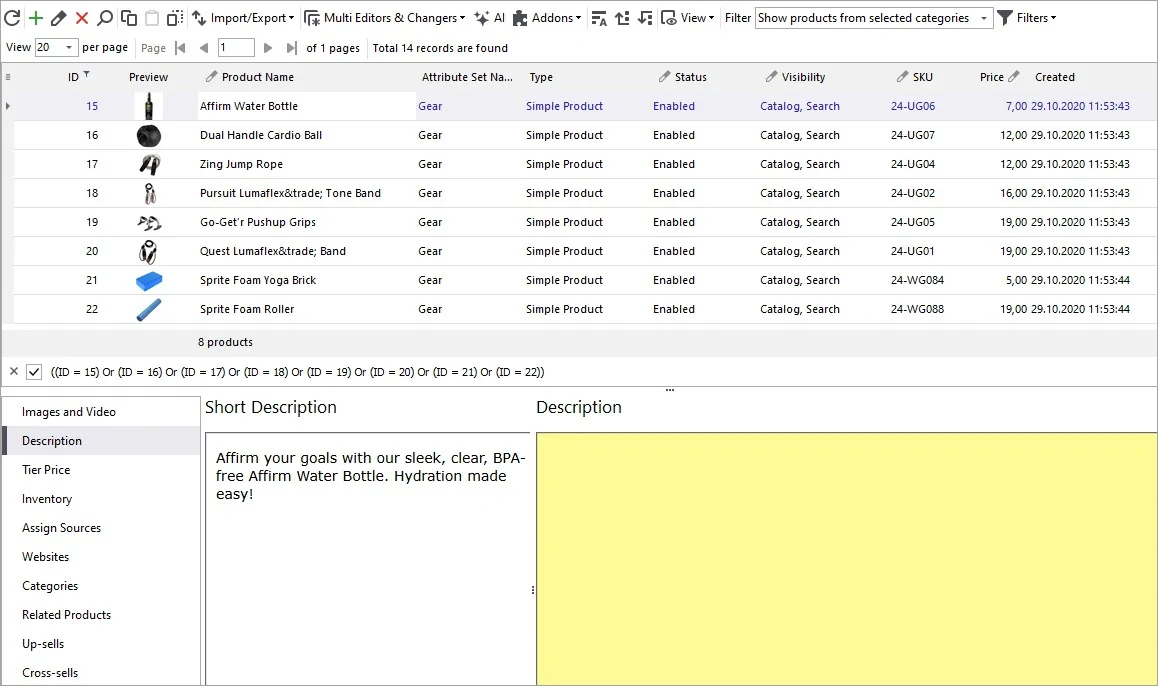The image size is (1158, 686).
Task: Click the Visibility column header
Action: click(x=803, y=77)
